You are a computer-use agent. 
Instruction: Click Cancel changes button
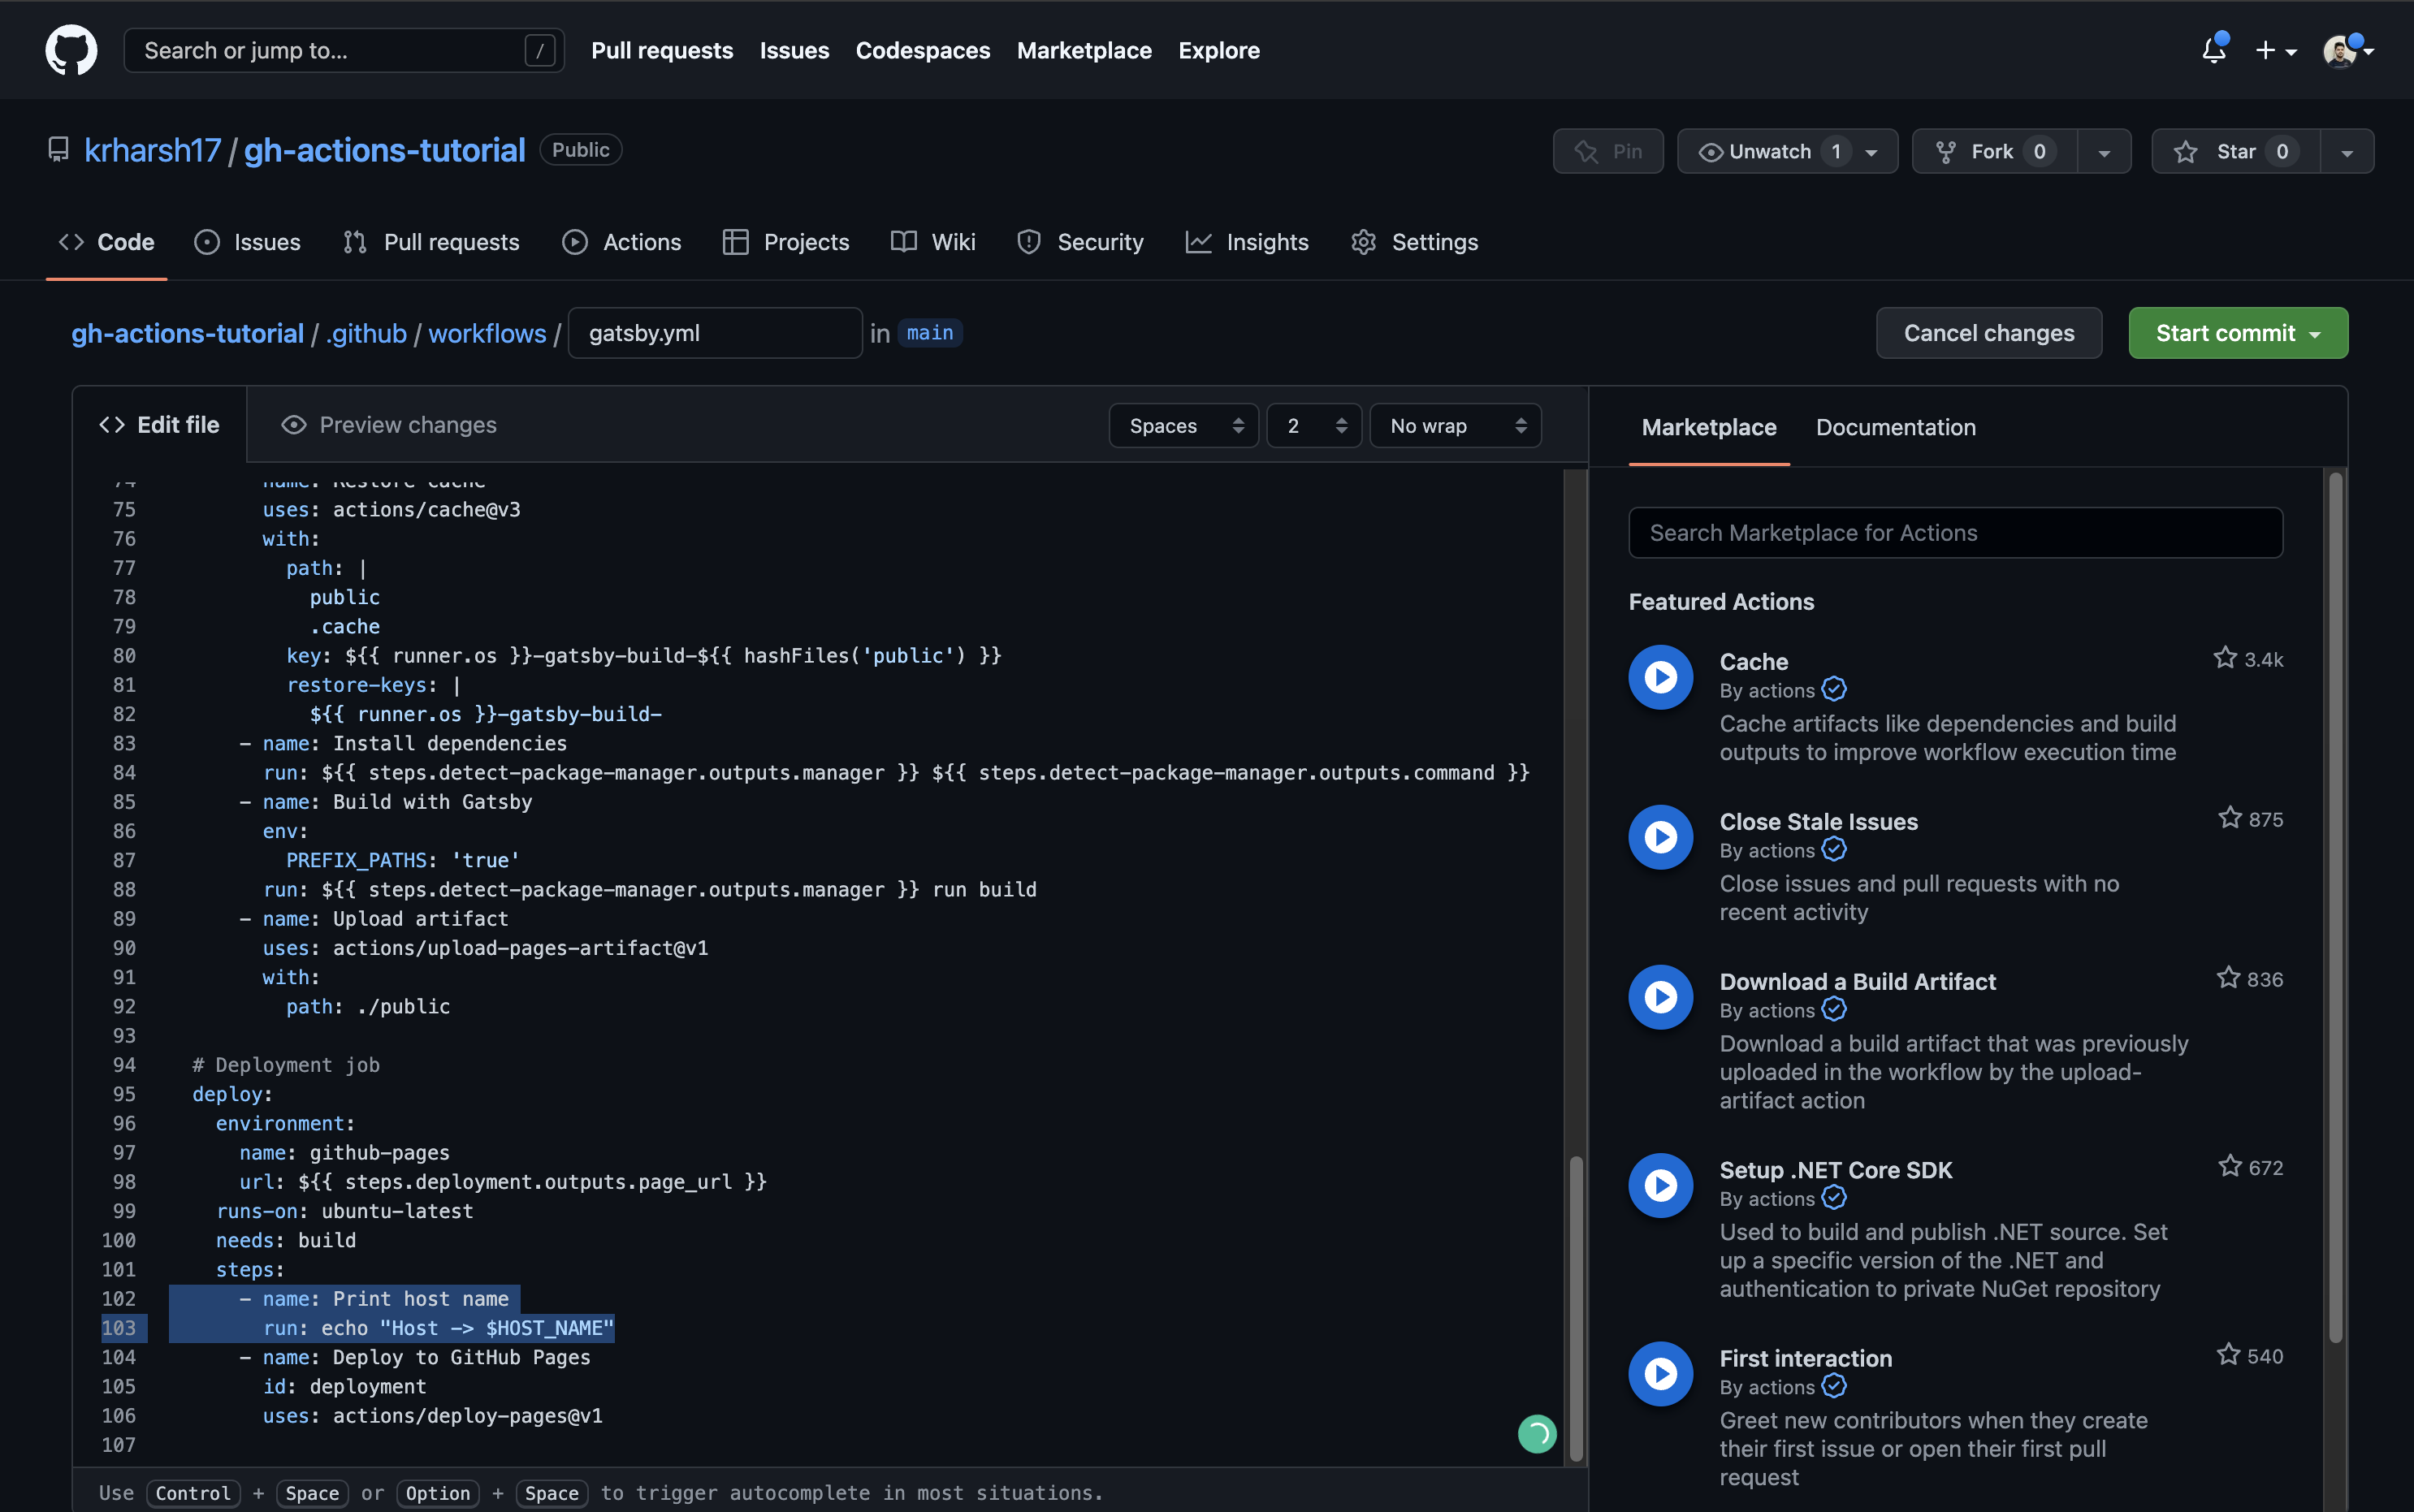coord(1988,333)
